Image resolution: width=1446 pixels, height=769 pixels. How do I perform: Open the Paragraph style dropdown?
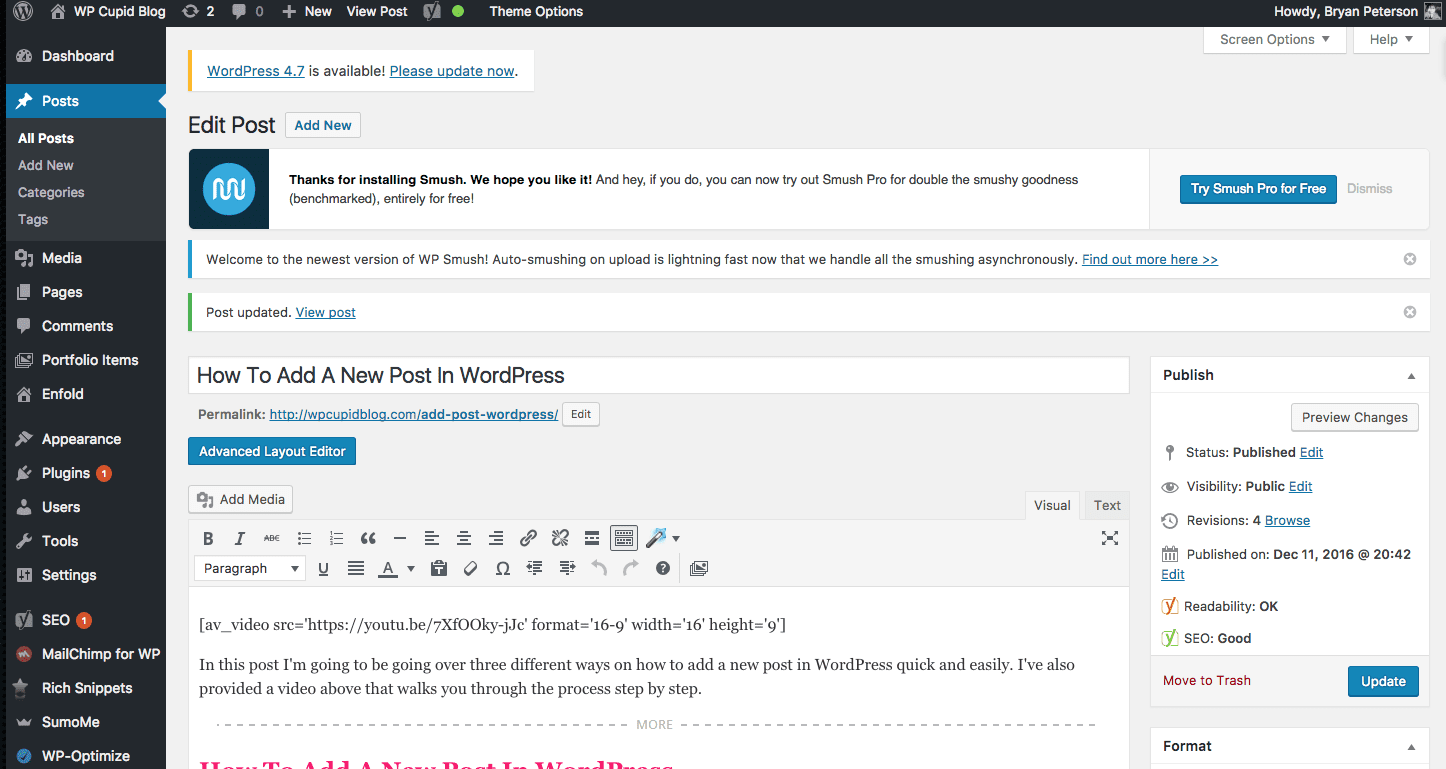point(249,568)
